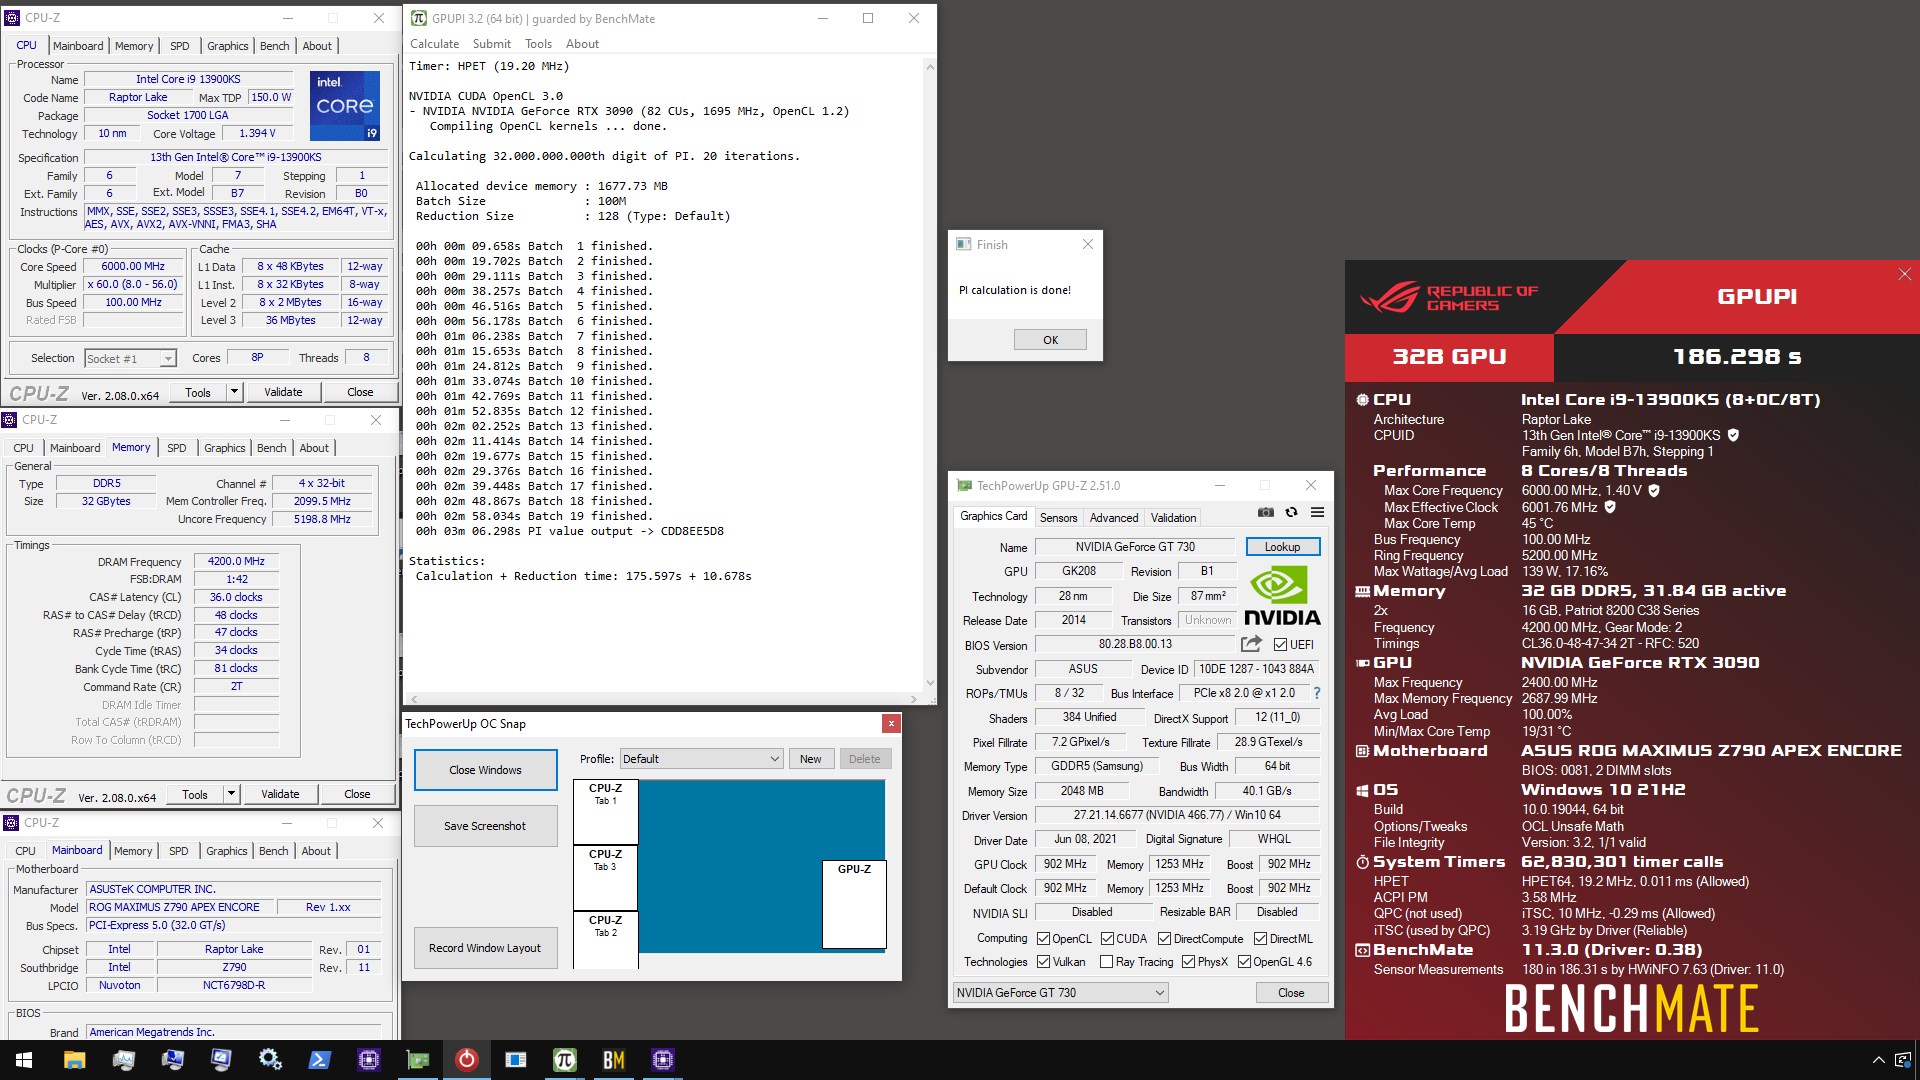This screenshot has width=1920, height=1080.
Task: Click the red power button taskbar icon
Action: [x=466, y=1060]
